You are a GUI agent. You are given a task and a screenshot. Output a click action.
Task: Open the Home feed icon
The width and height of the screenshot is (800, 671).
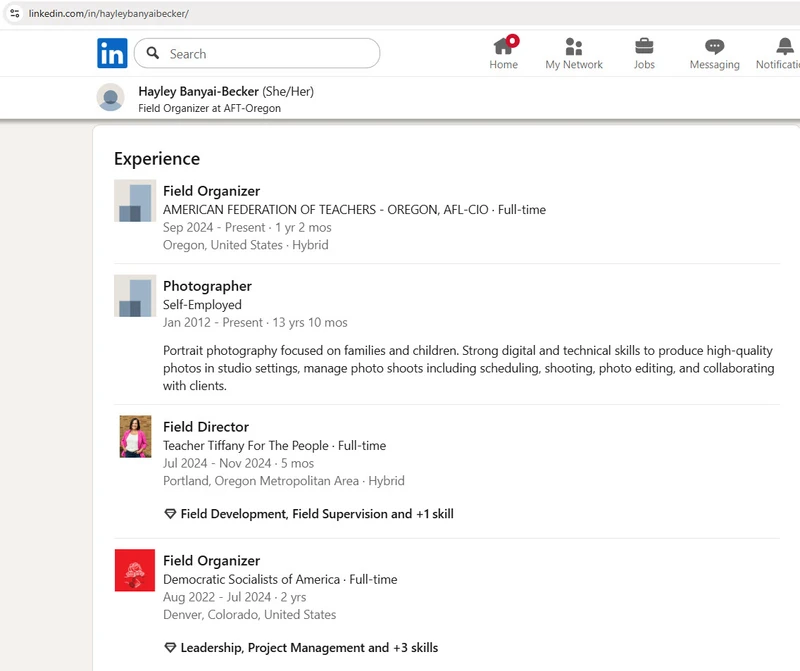[x=503, y=47]
